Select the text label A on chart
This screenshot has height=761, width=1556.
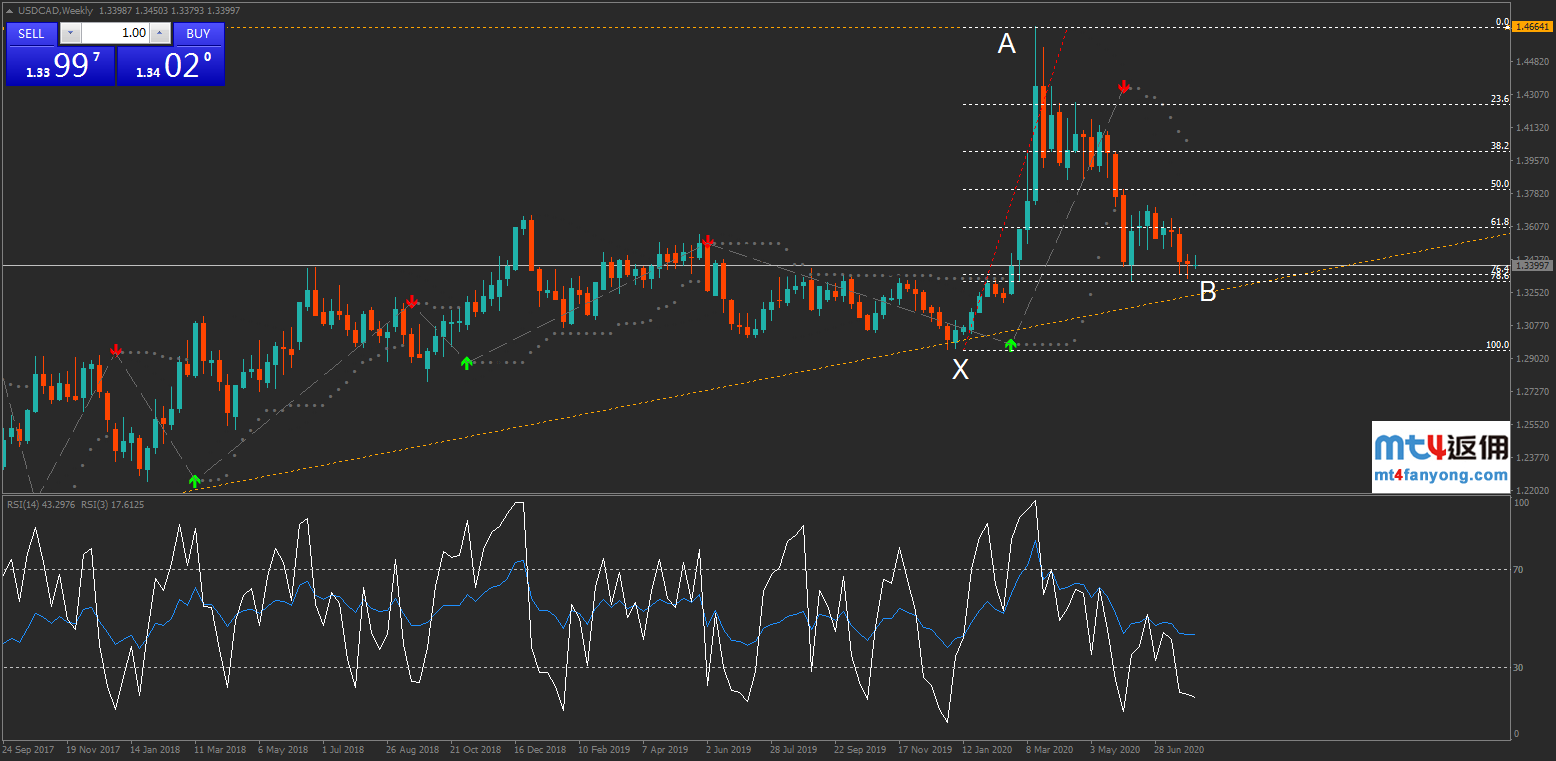click(x=1006, y=44)
